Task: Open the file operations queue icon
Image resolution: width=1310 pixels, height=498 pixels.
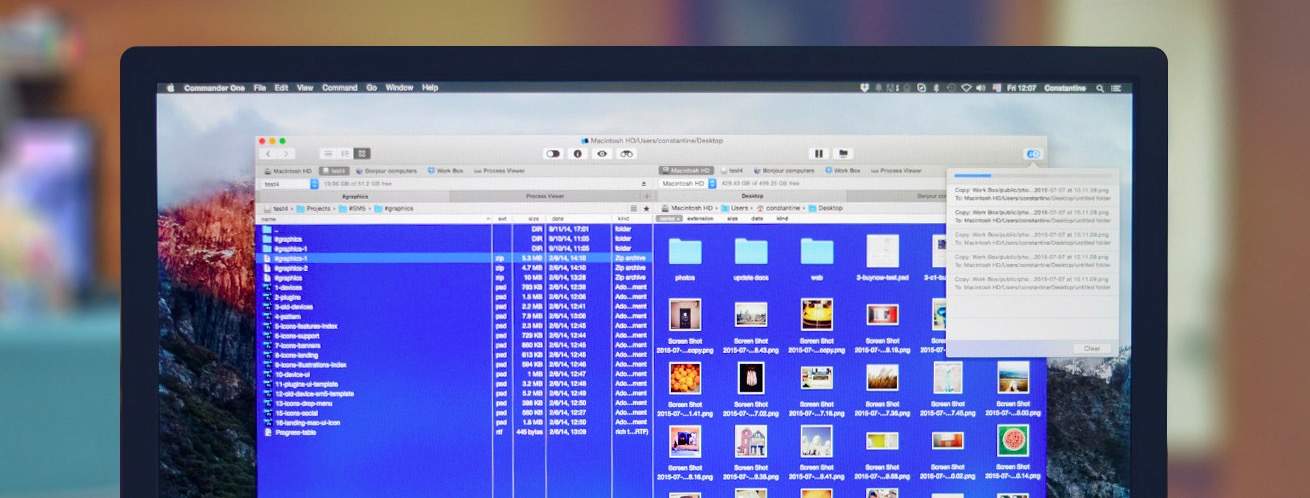Action: point(1033,154)
